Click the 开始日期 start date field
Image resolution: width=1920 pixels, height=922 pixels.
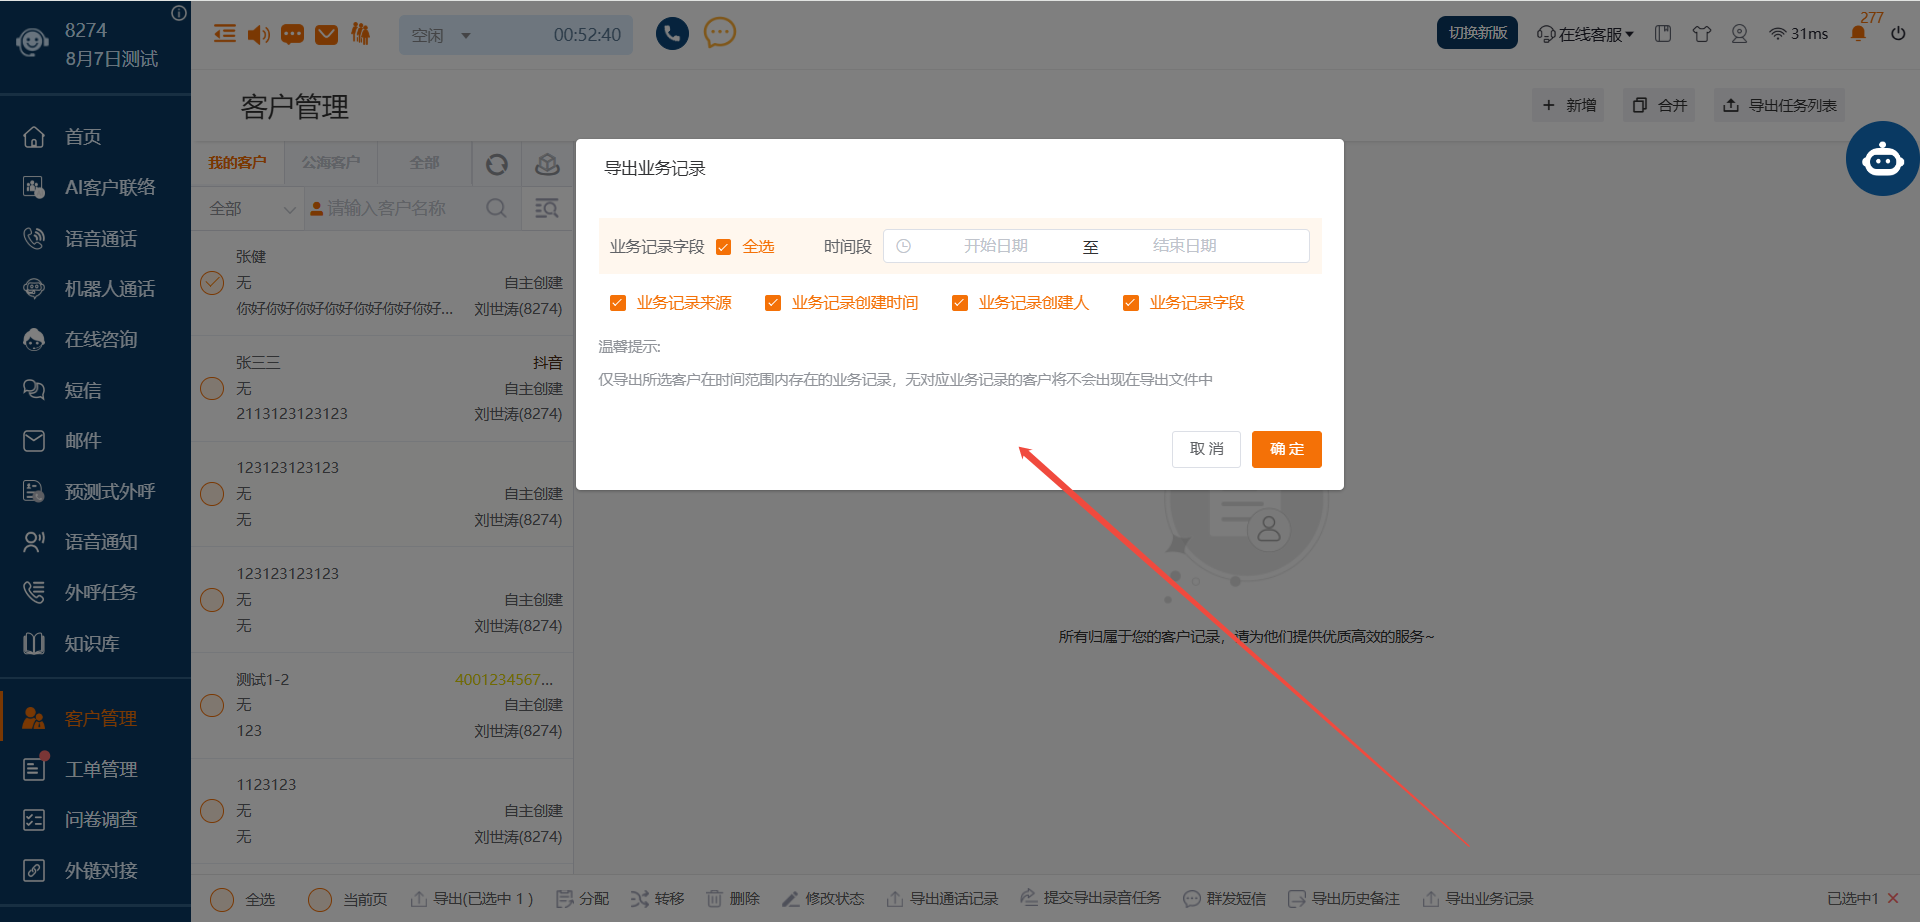[x=995, y=246]
